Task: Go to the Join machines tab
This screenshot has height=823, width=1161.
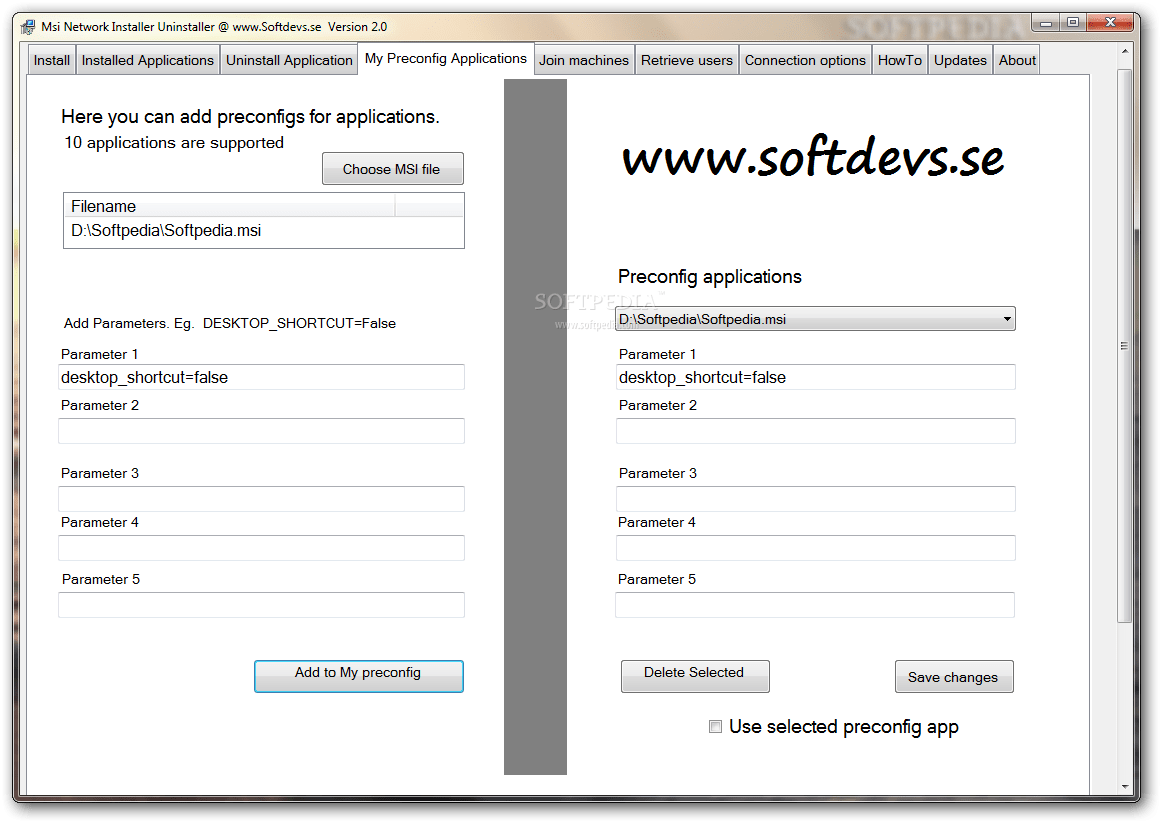Action: 583,61
